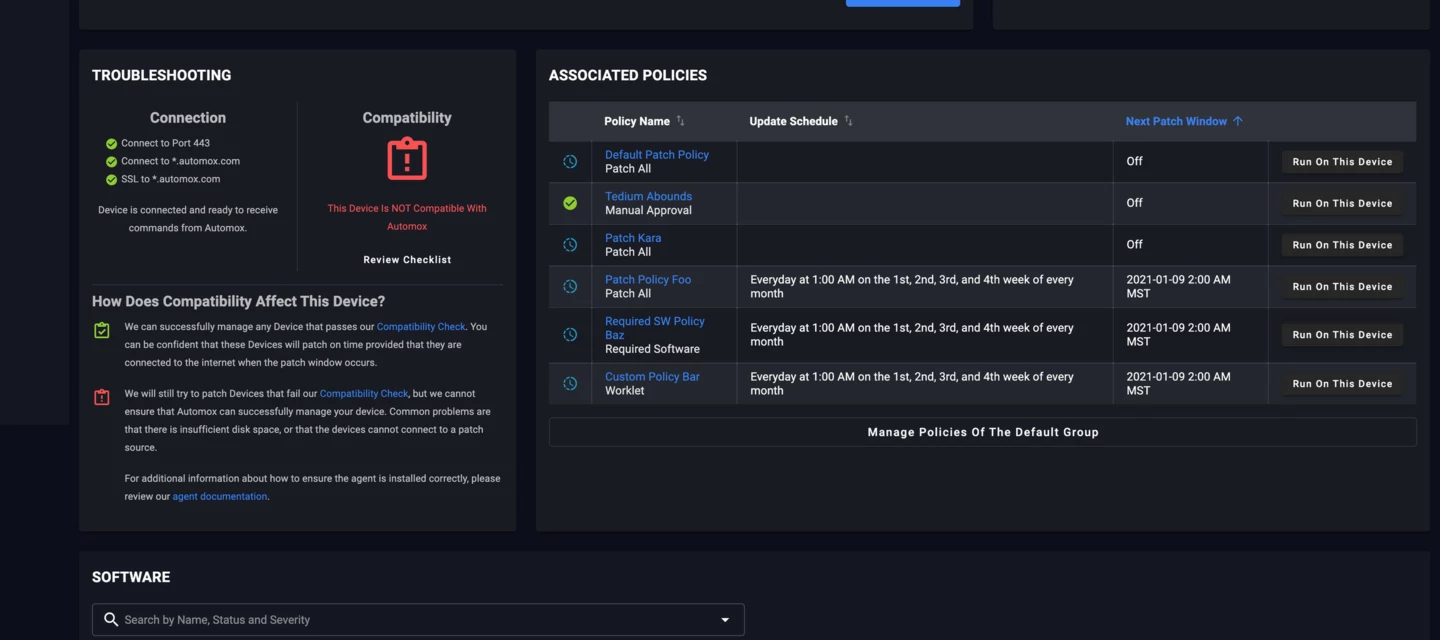Image resolution: width=1440 pixels, height=640 pixels.
Task: Run Patch Policy Foo on this device
Action: pos(1342,286)
